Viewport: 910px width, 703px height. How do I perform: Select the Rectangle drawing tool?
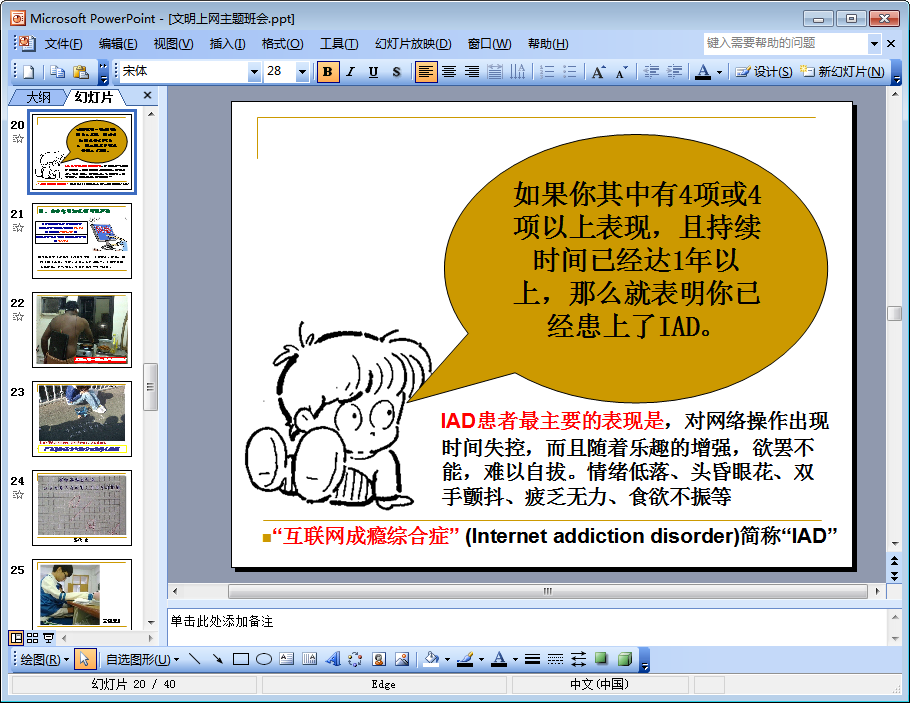coord(241,659)
